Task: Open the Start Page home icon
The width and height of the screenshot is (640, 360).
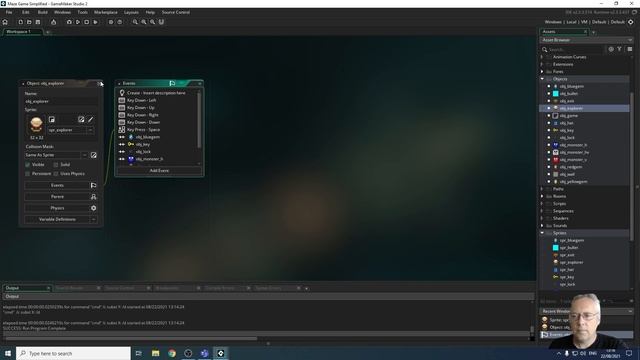Action: point(5,22)
